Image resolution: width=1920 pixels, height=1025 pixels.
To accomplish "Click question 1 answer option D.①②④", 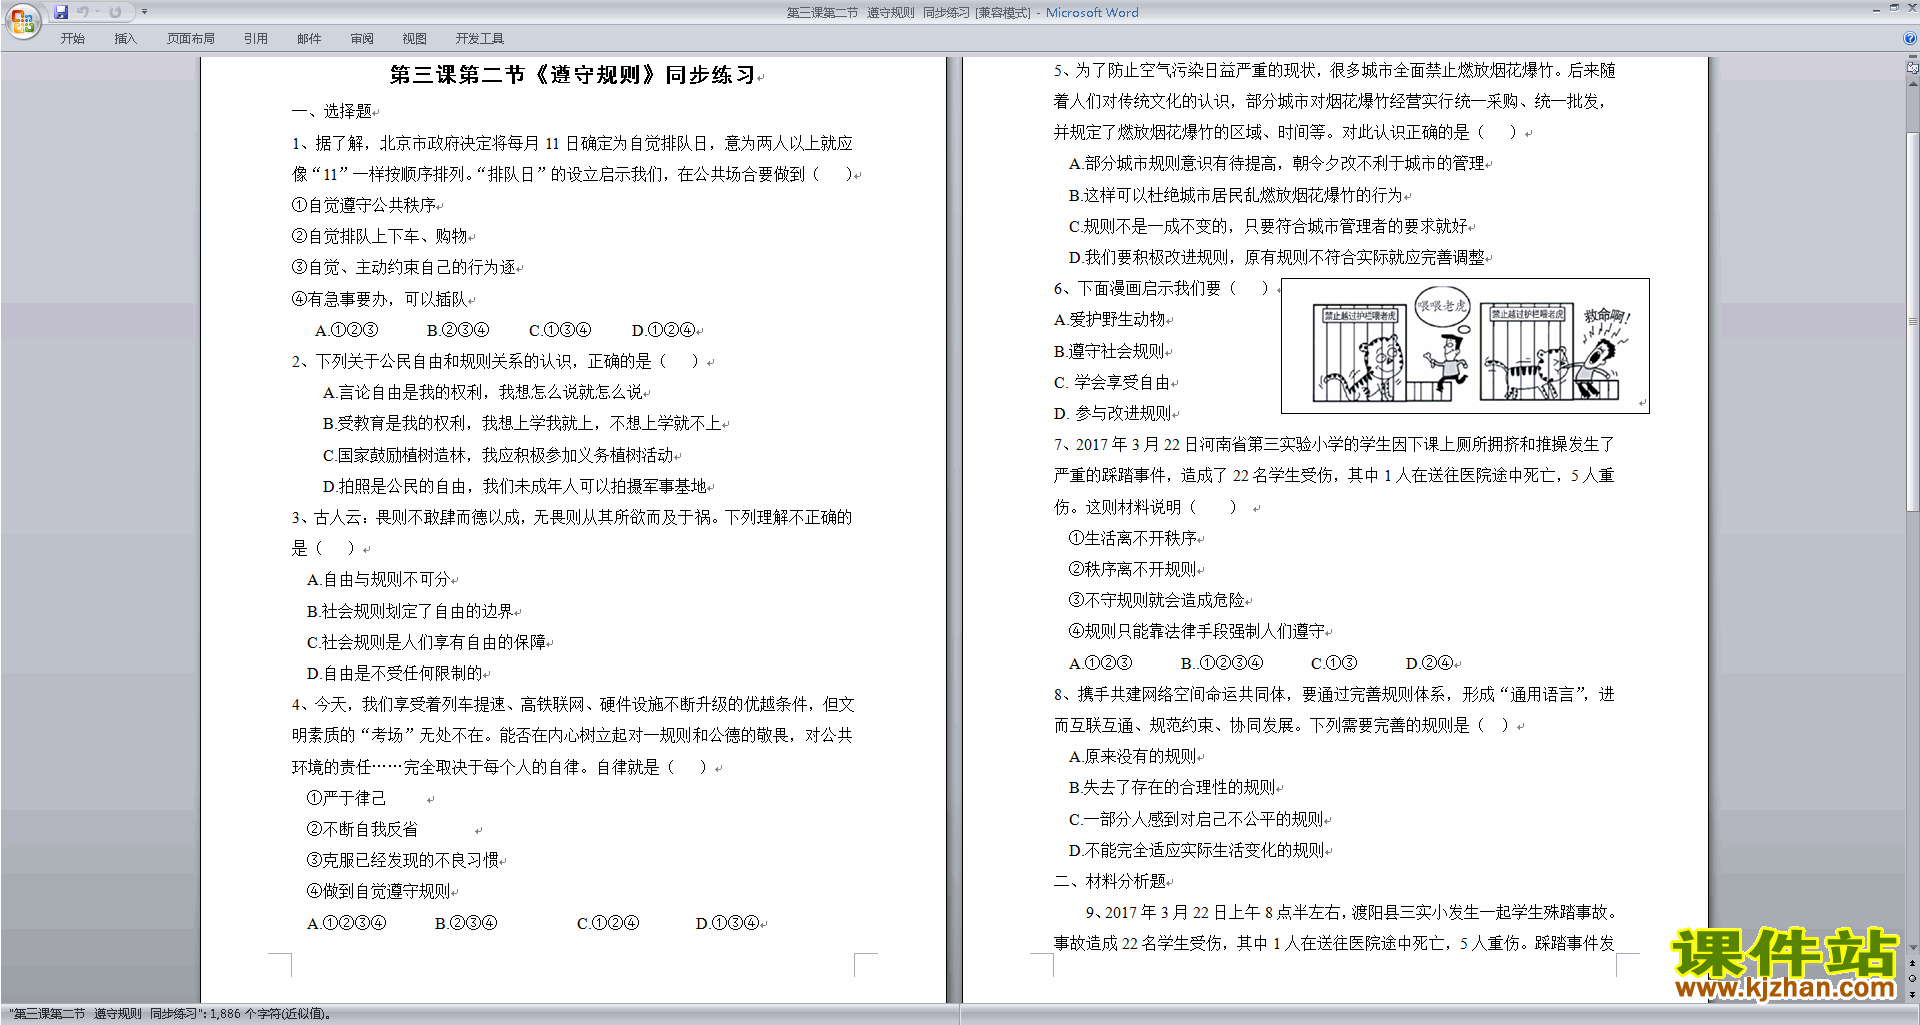I will pyautogui.click(x=664, y=330).
